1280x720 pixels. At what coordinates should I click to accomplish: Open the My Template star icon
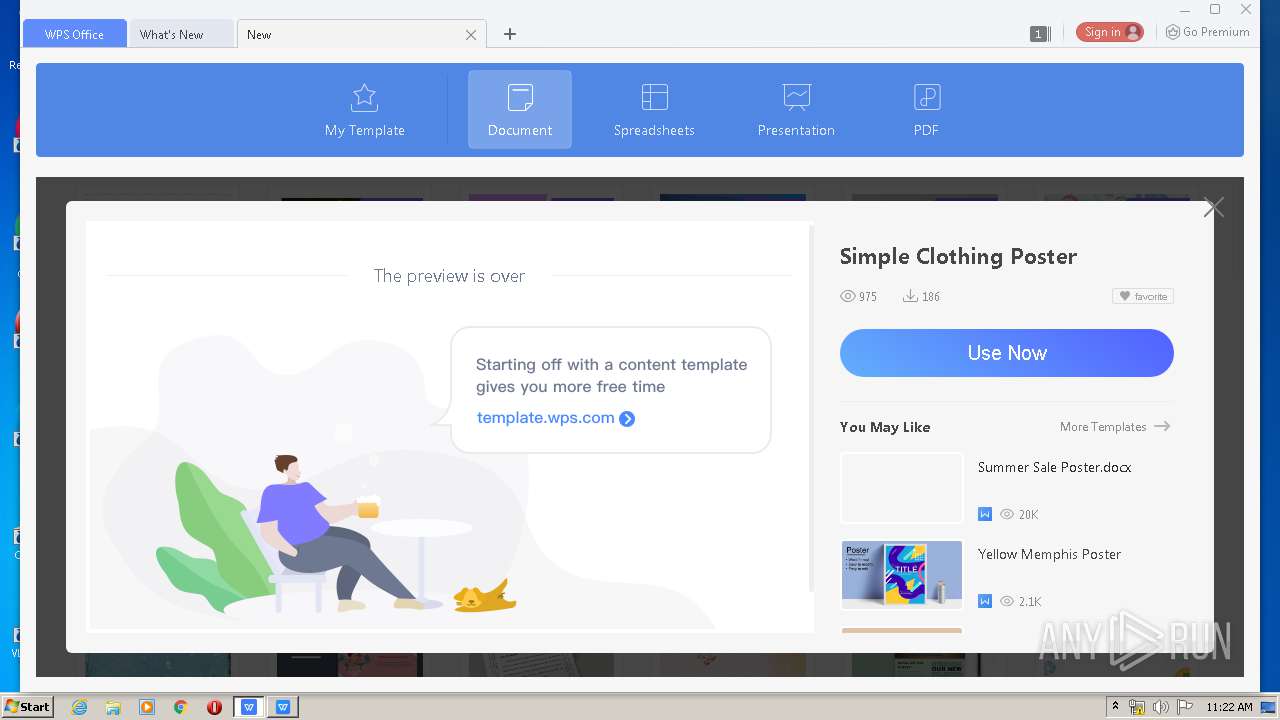point(364,97)
